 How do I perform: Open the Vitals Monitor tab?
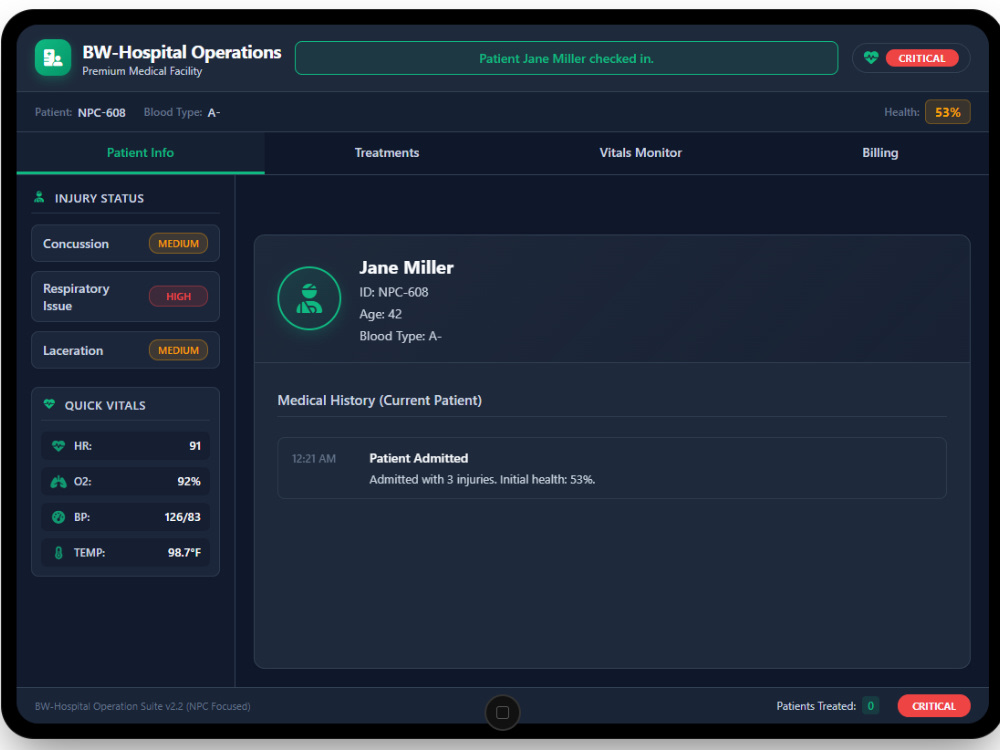click(640, 153)
